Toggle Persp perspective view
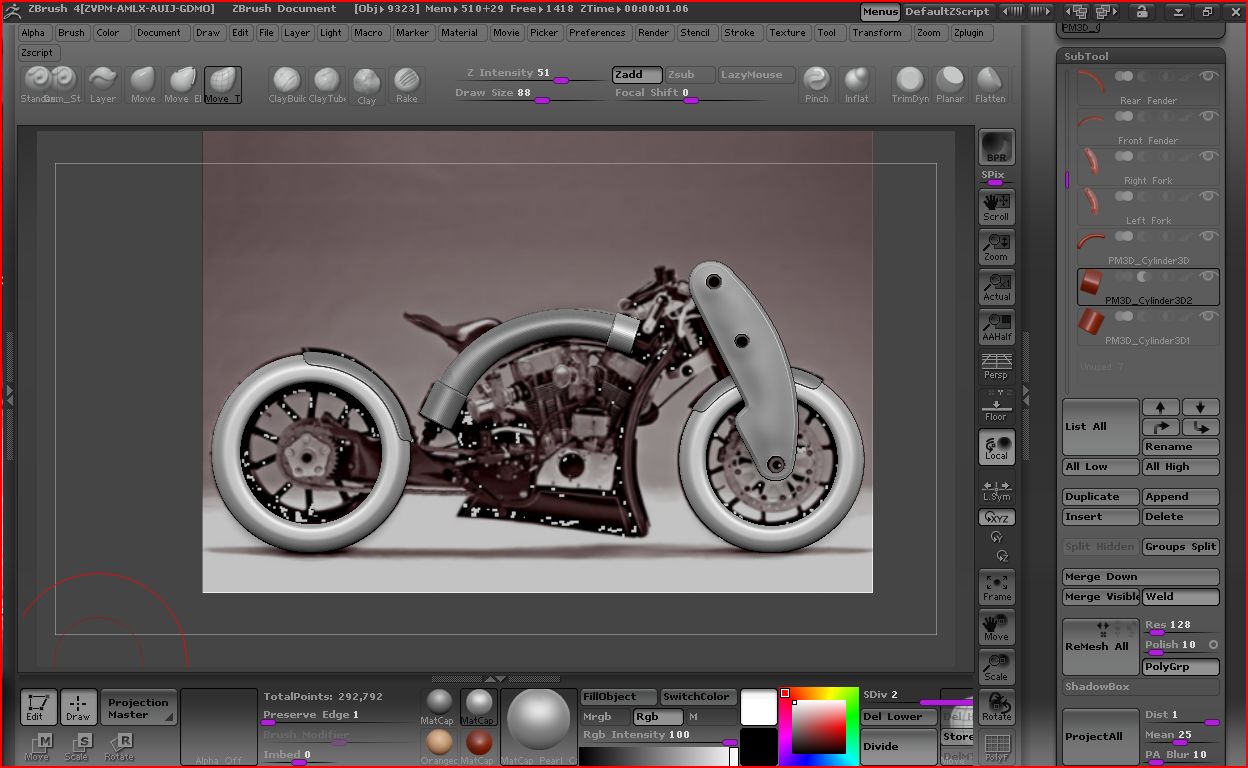 (996, 366)
